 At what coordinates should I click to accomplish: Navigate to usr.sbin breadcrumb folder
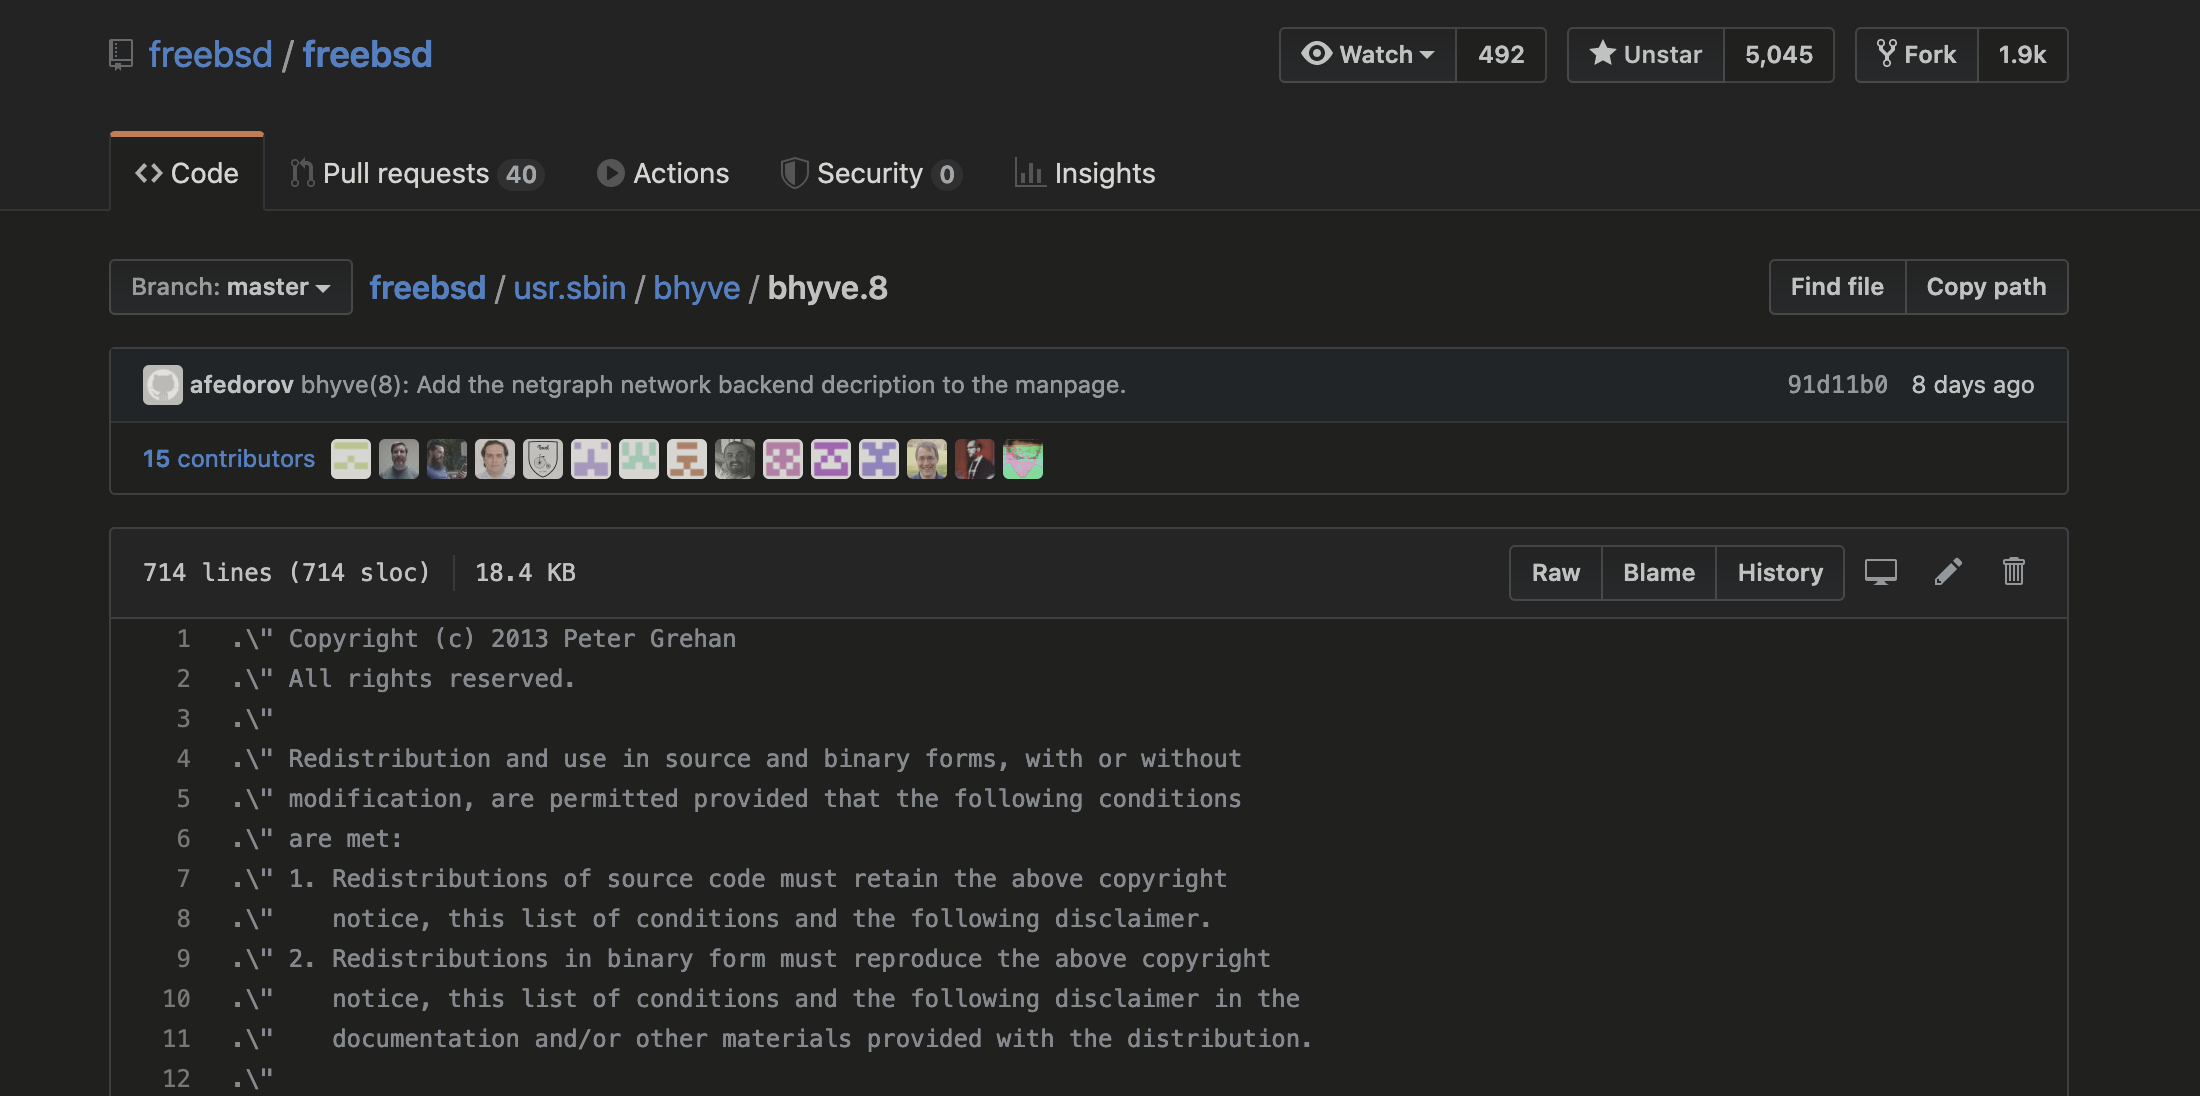(x=569, y=288)
